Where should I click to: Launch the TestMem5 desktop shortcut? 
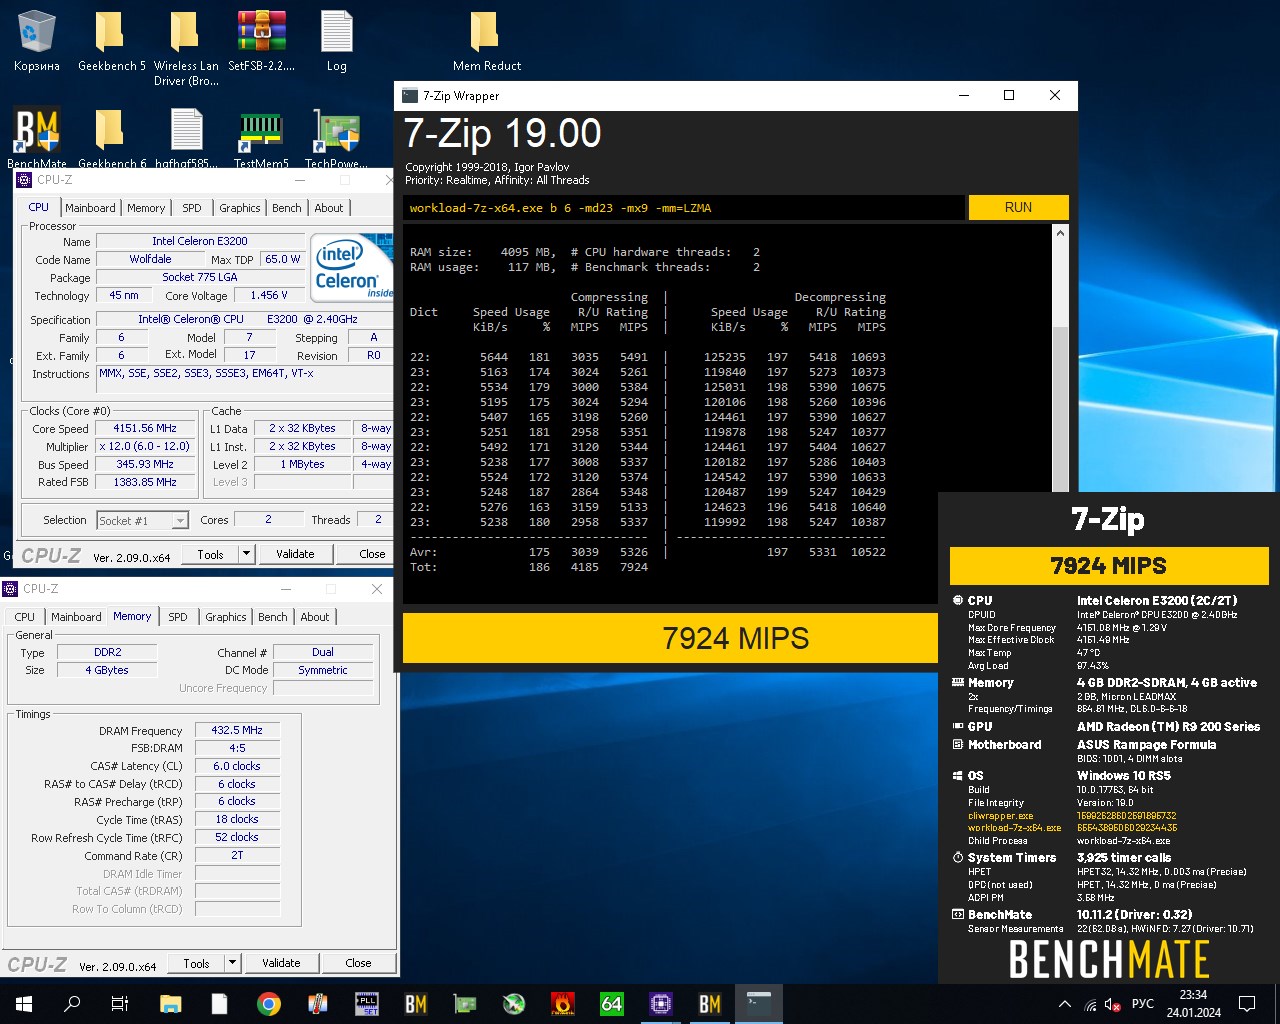261,138
